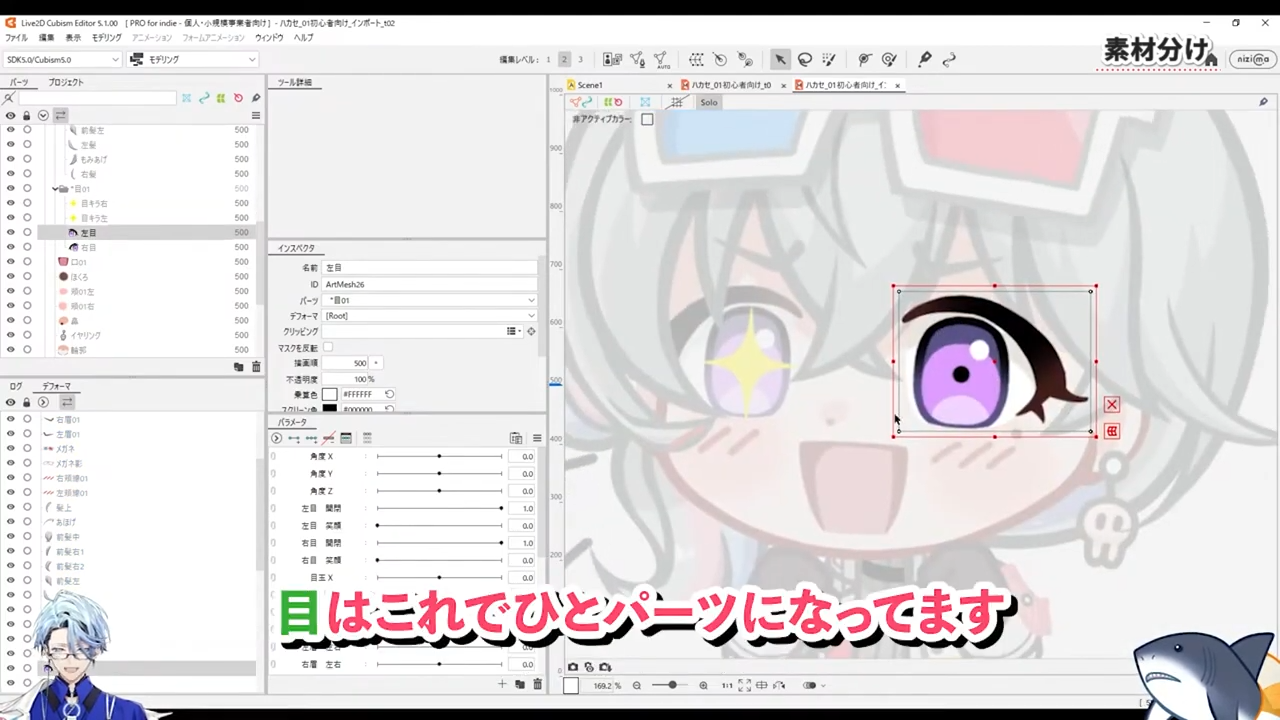Set editing level to 3
1280x720 pixels.
point(580,59)
